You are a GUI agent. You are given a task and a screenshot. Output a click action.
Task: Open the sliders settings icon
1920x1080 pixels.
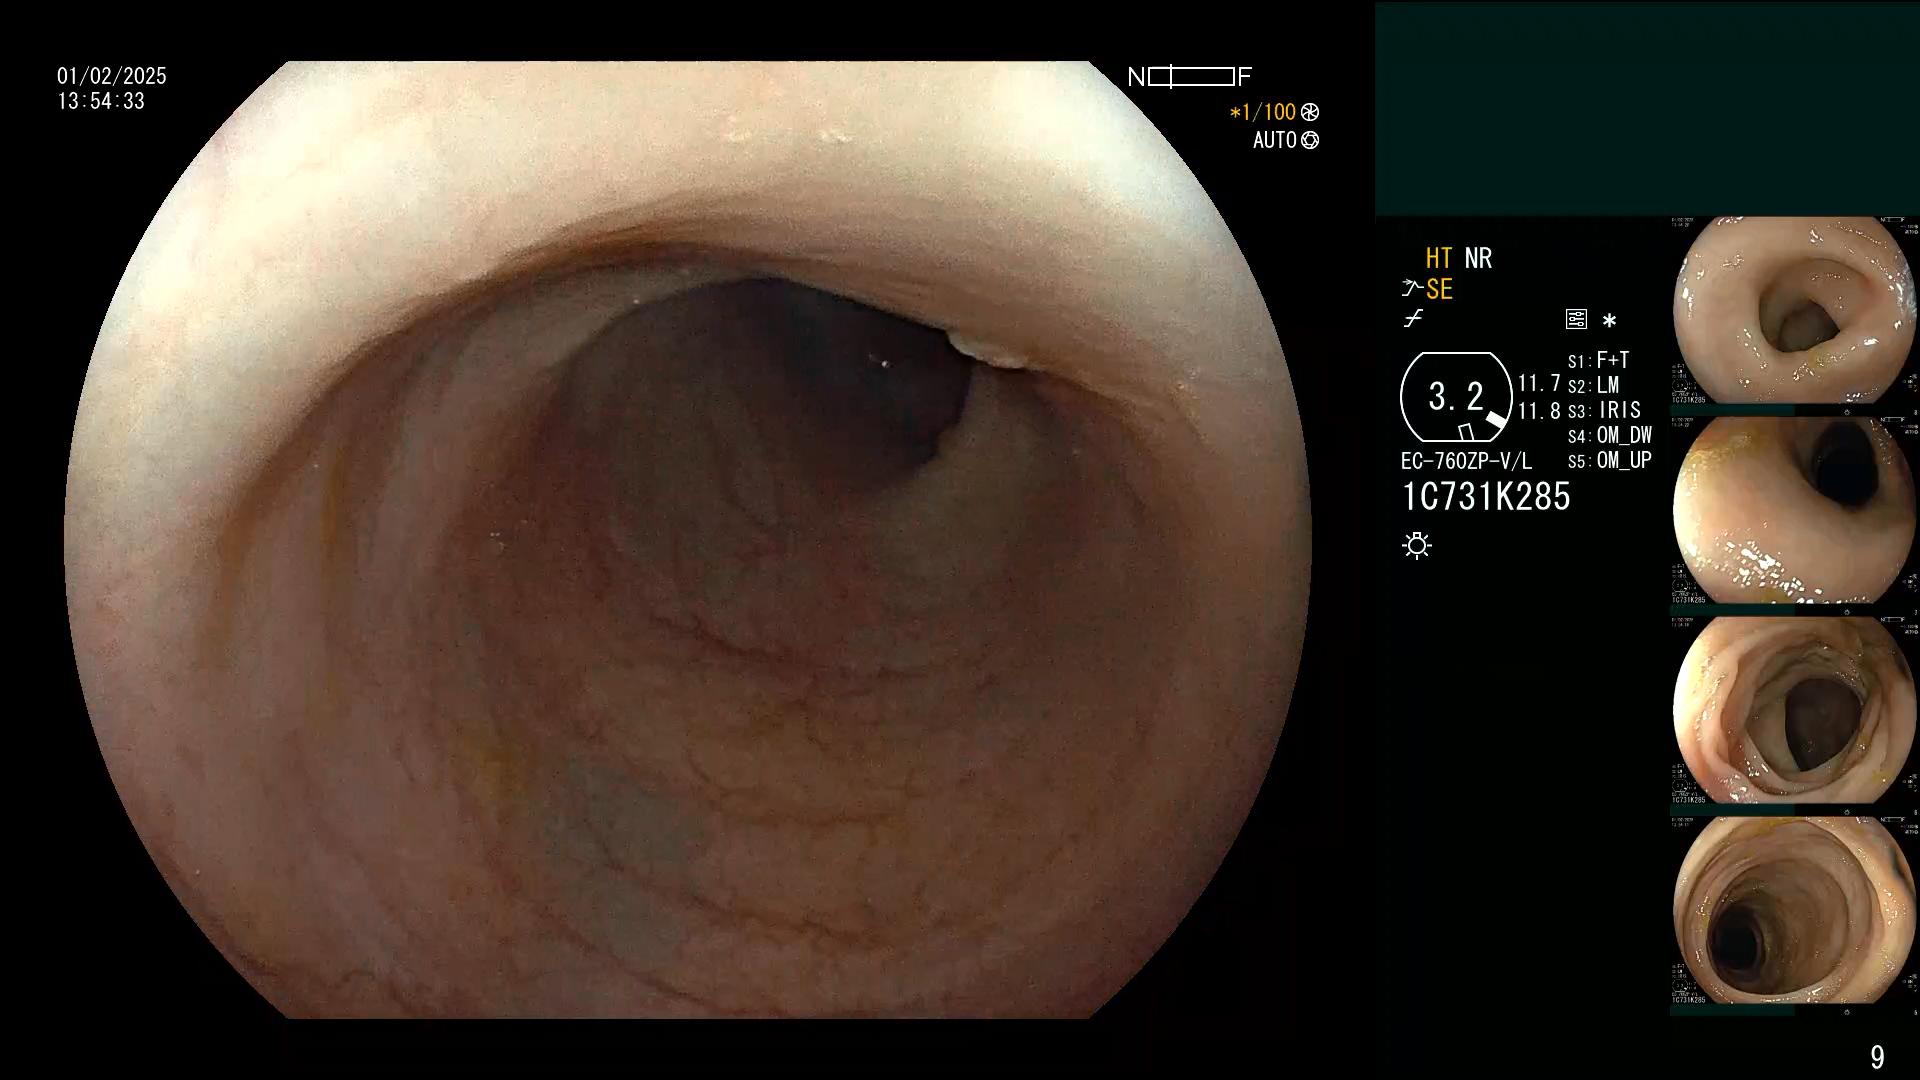tap(1576, 320)
